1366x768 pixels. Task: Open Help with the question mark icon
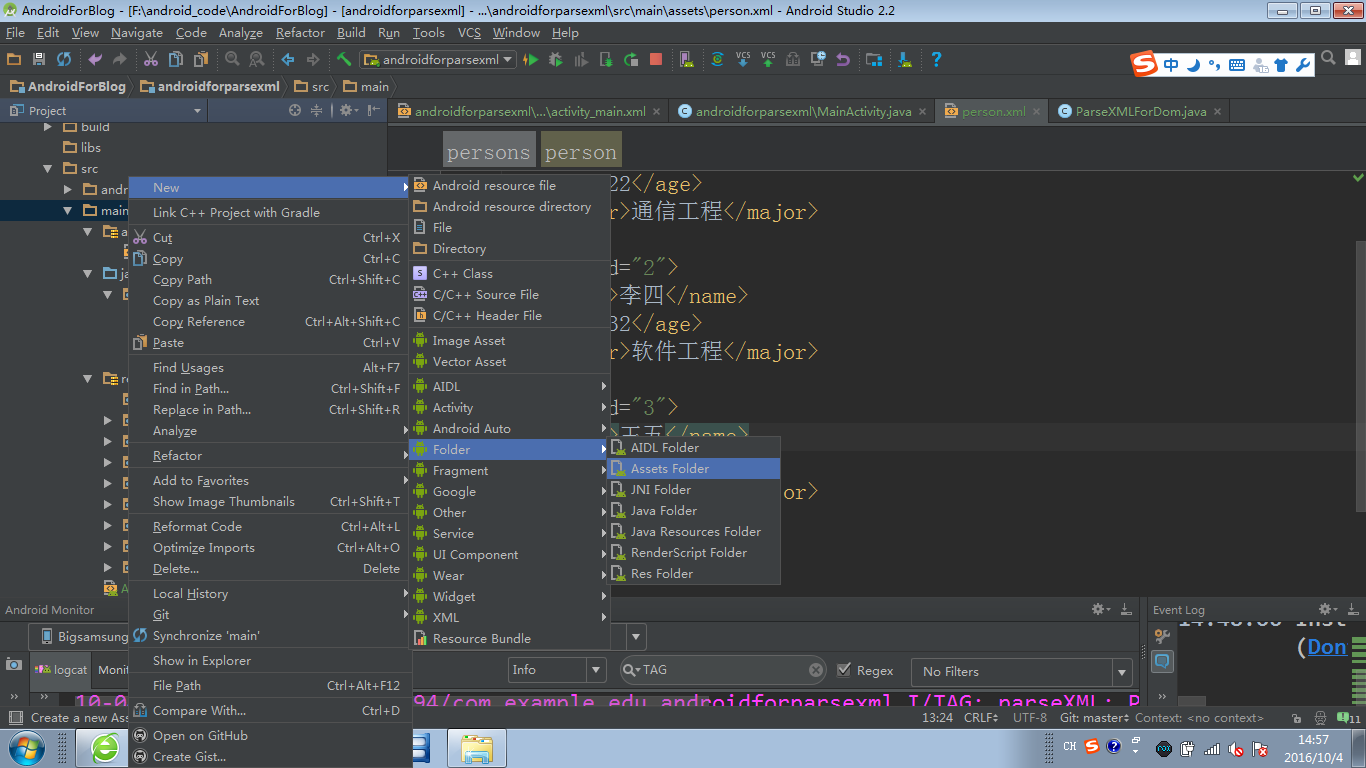936,59
